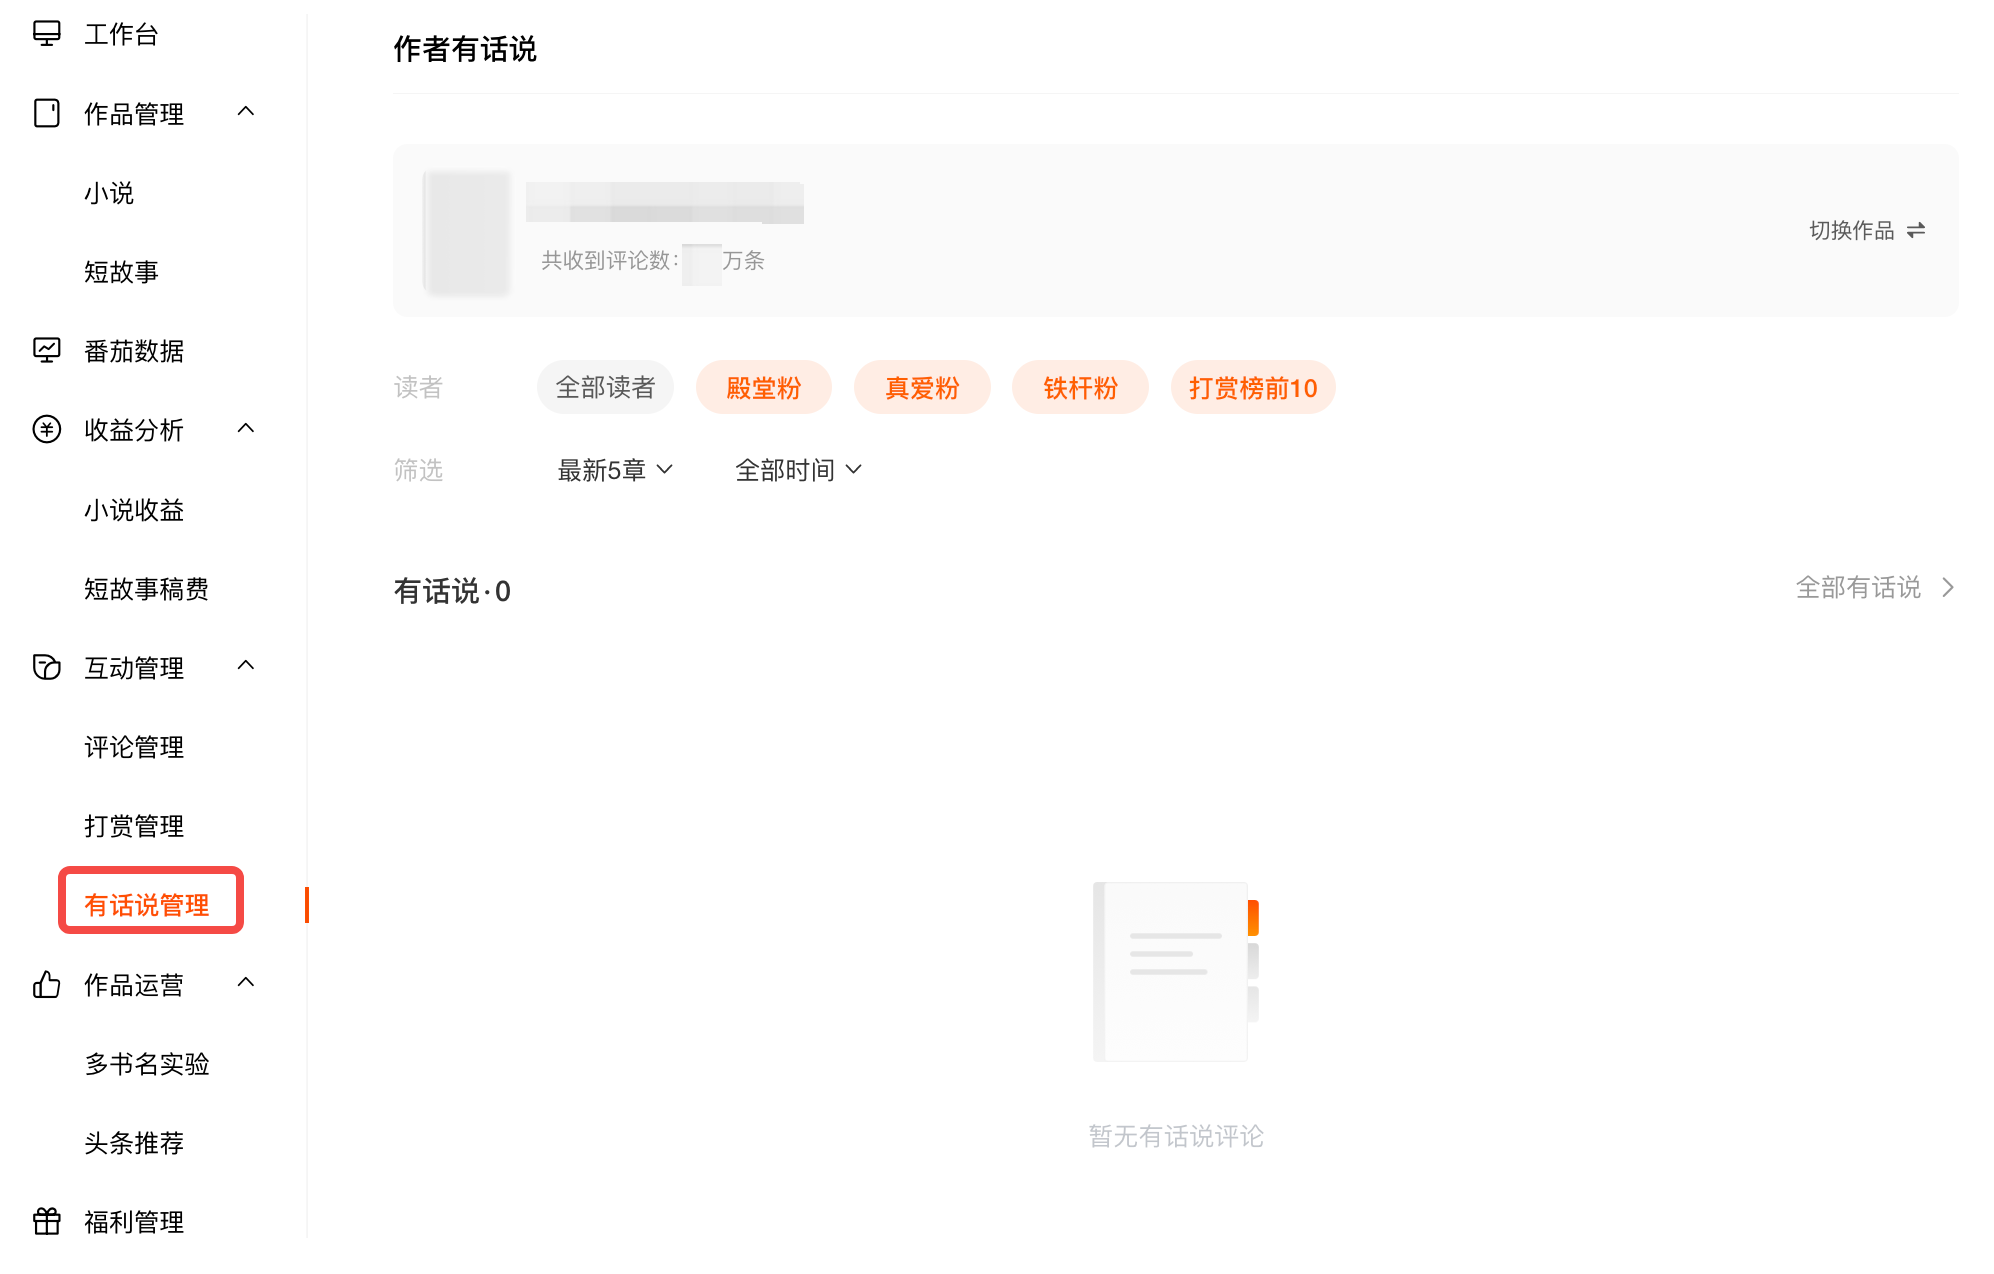Collapse the 收益分析 menu chevron
The image size is (1994, 1274).
246,428
